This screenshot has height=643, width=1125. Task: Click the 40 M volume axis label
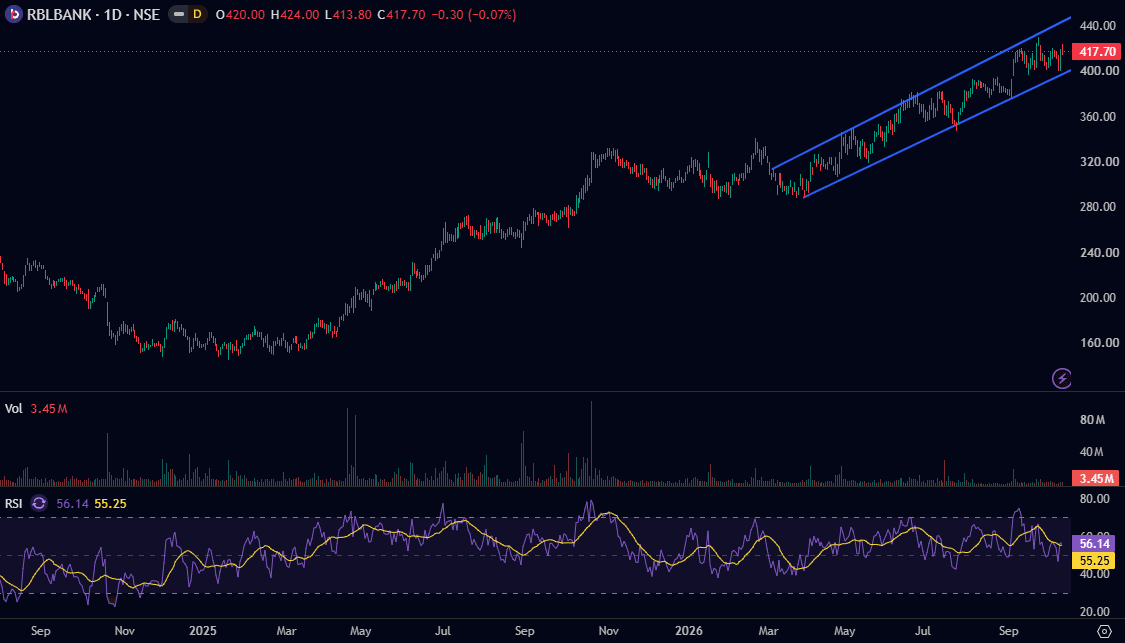[1092, 451]
